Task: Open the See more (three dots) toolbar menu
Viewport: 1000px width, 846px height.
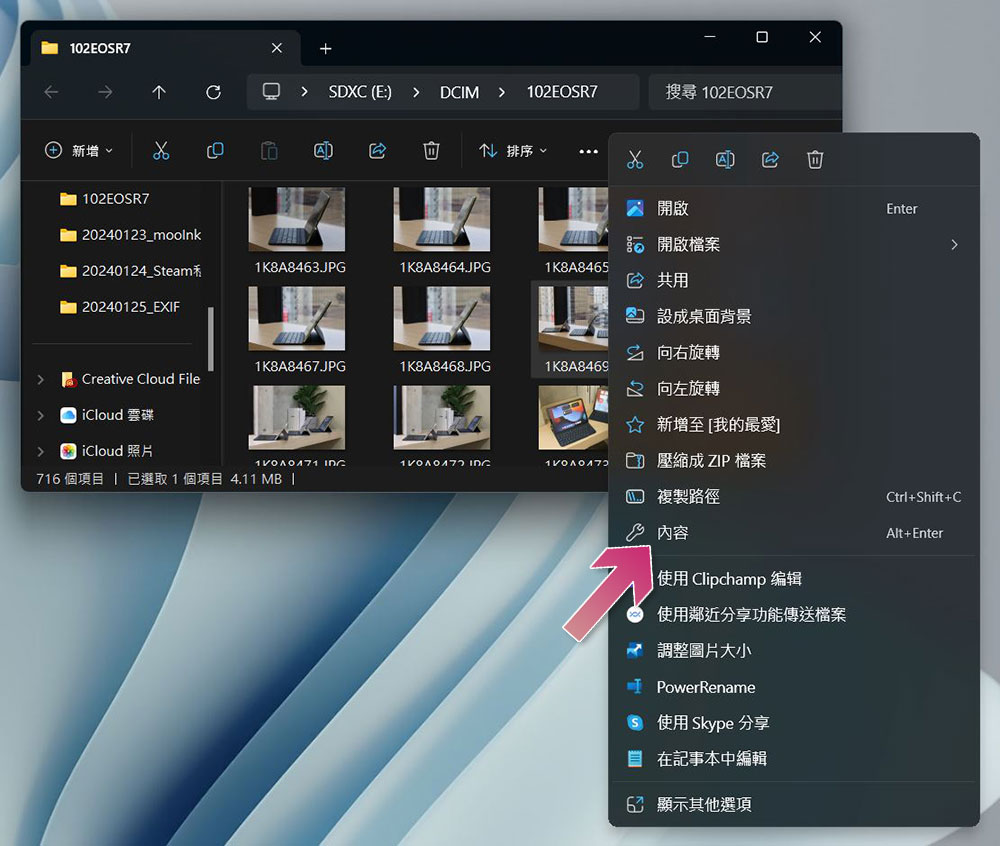Action: pyautogui.click(x=588, y=151)
